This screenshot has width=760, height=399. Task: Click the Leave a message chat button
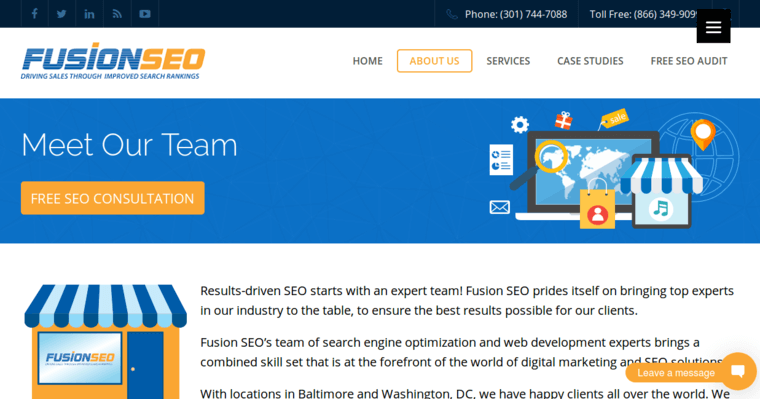pos(676,373)
